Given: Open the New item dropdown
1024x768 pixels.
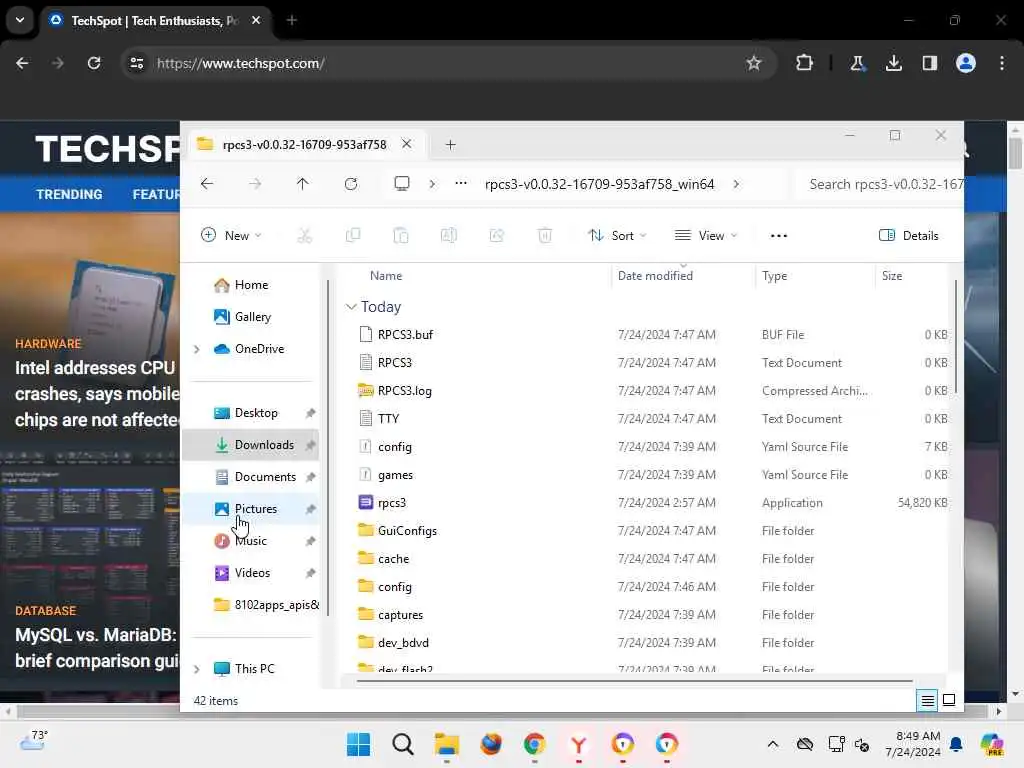Looking at the screenshot, I should (231, 236).
